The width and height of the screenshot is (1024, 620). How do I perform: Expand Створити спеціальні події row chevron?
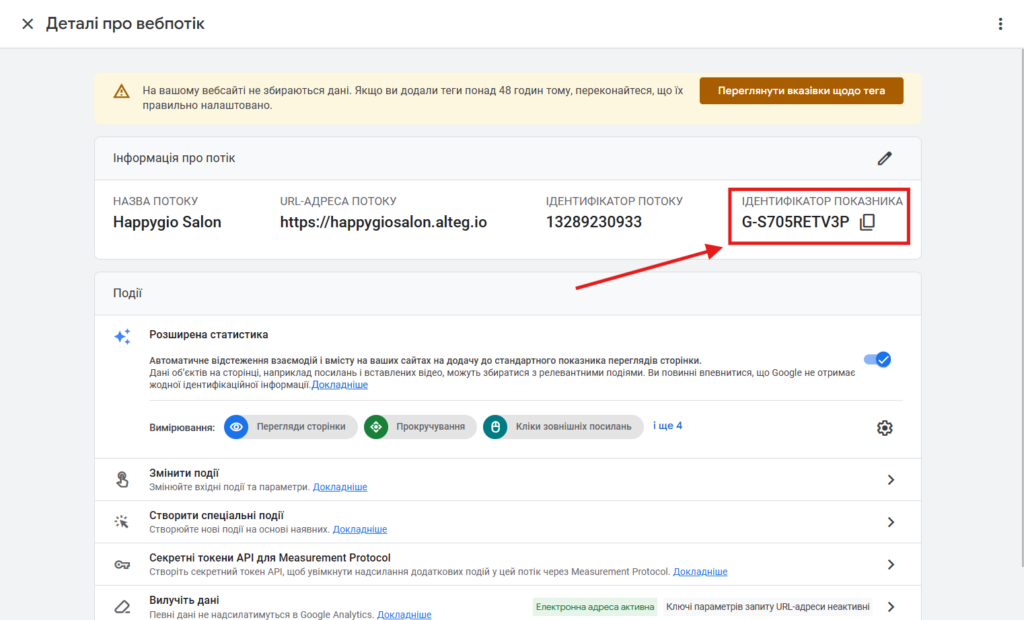click(x=890, y=522)
